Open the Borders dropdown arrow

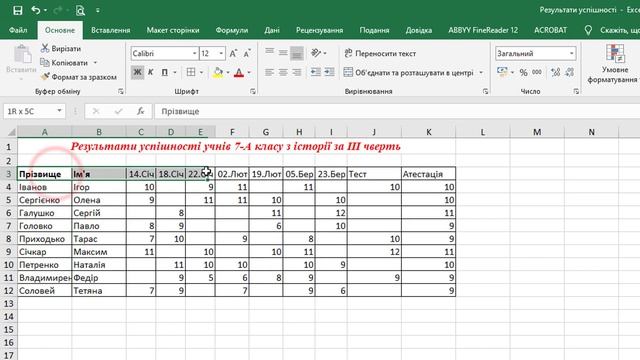(201, 72)
